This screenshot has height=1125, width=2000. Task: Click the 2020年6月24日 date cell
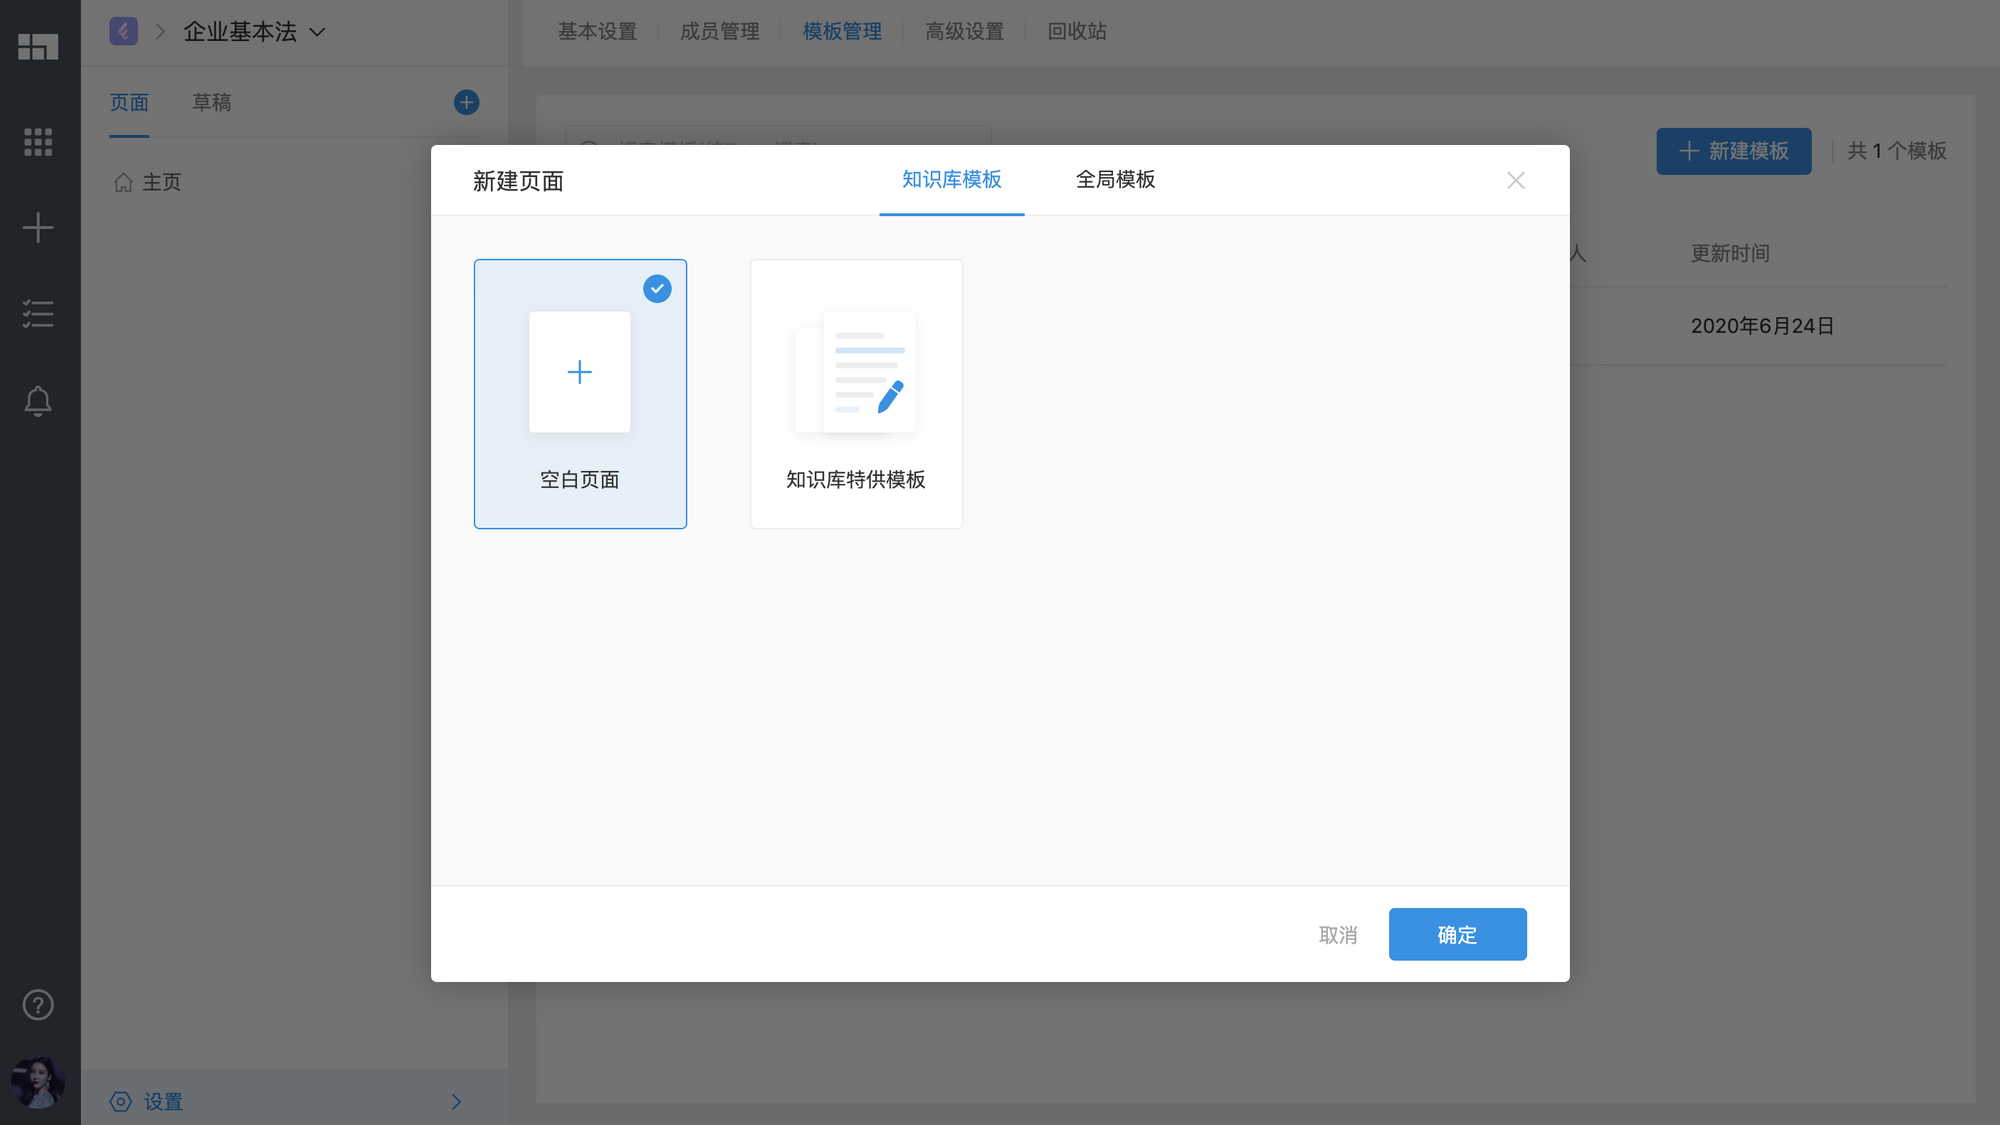[x=1762, y=326]
